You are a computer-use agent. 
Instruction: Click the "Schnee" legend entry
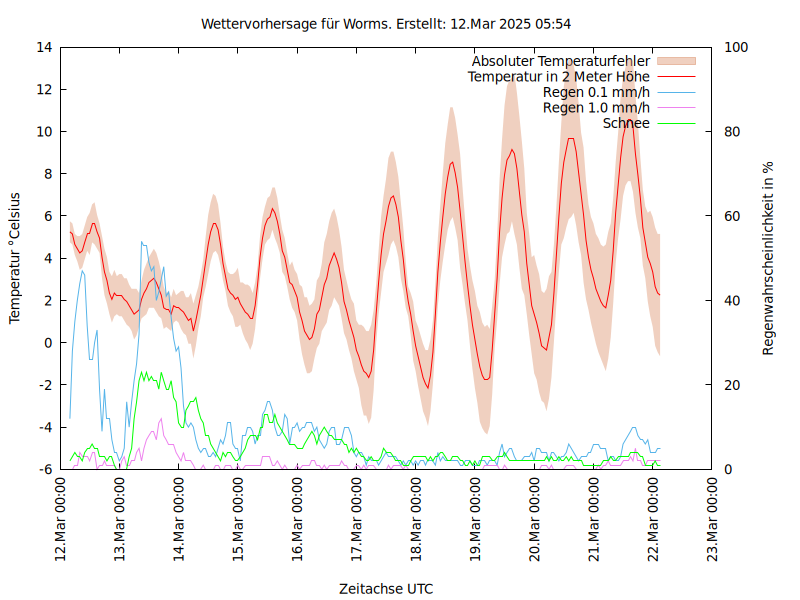tap(626, 123)
